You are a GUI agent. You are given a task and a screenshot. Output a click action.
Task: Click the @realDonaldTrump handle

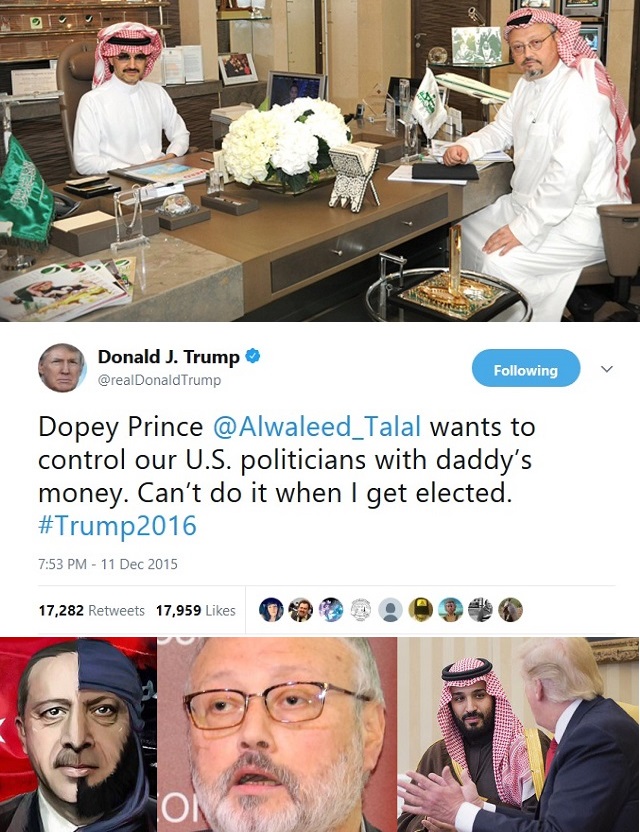coord(159,380)
